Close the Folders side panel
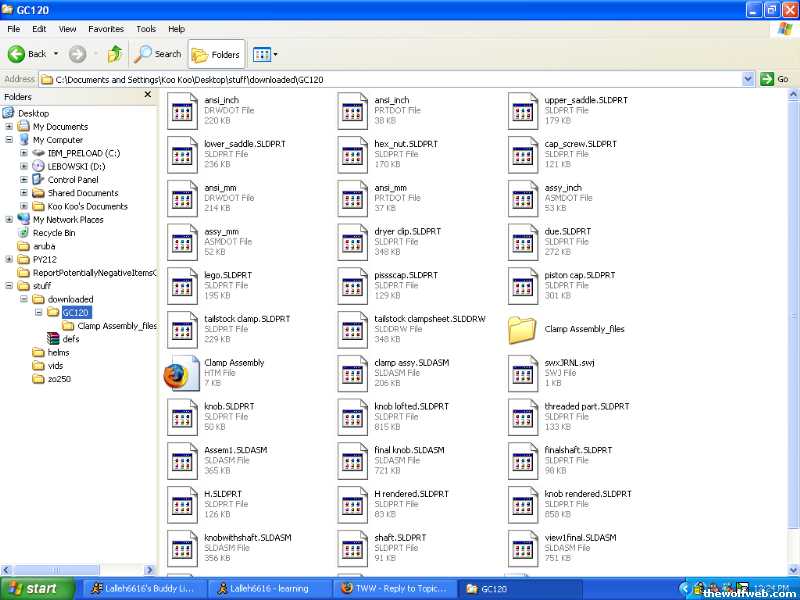The width and height of the screenshot is (800, 600). coord(148,95)
